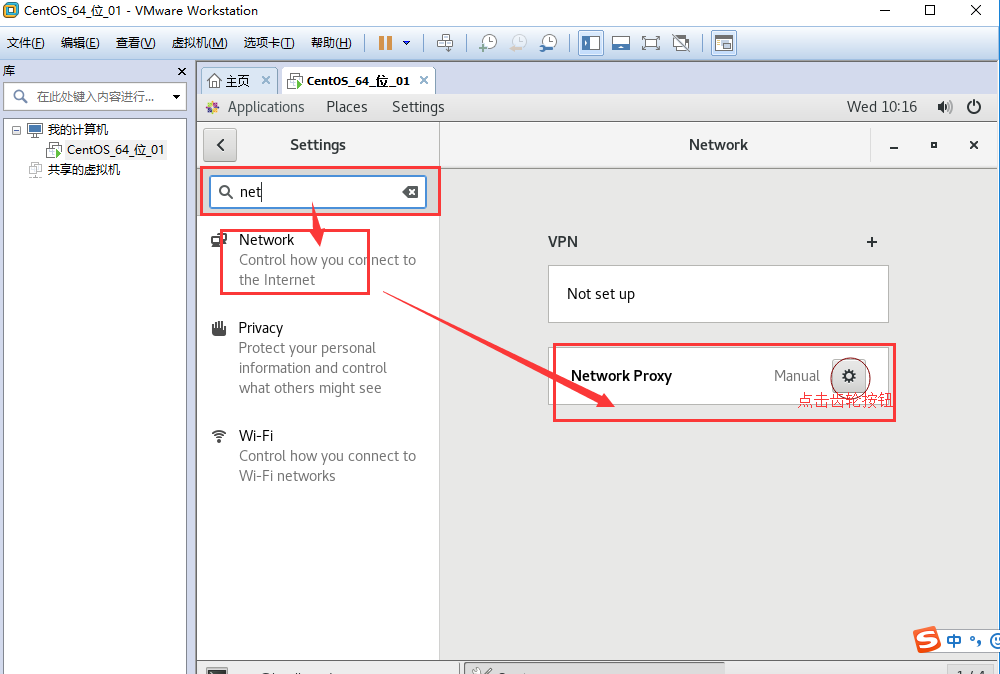Open the library search filter dropdown
The image size is (1000, 674).
[176, 97]
